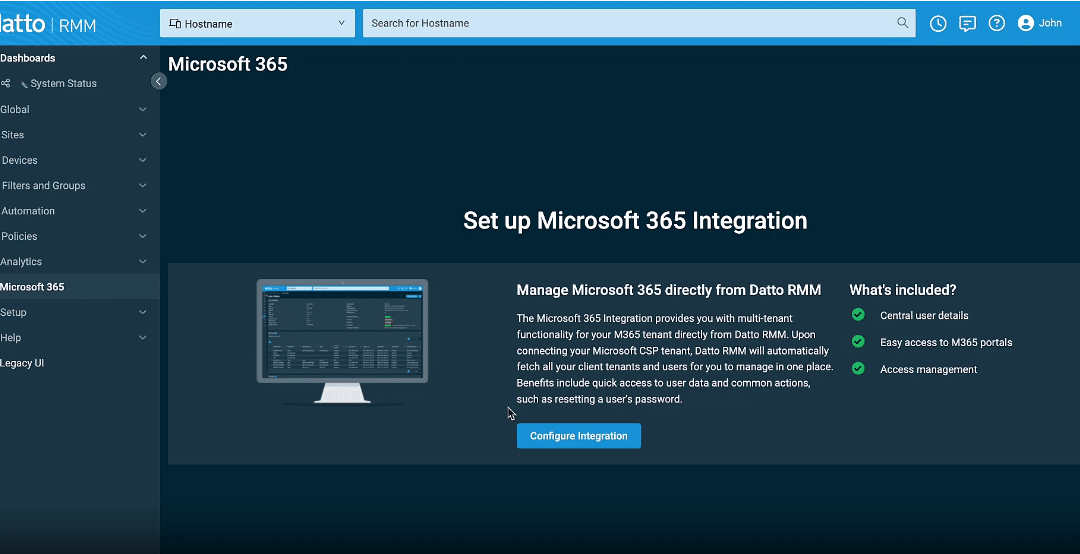This screenshot has height=554, width=1080.
Task: Select the Policies sidebar item
Action: (19, 236)
